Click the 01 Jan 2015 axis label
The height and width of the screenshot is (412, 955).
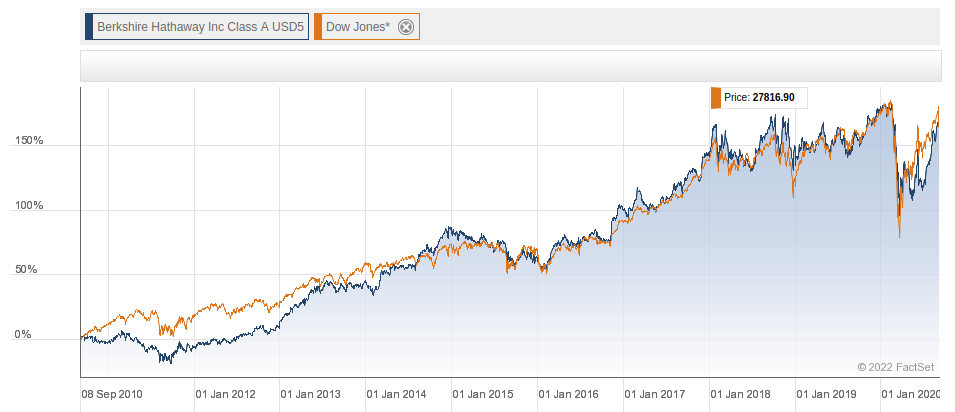483,394
